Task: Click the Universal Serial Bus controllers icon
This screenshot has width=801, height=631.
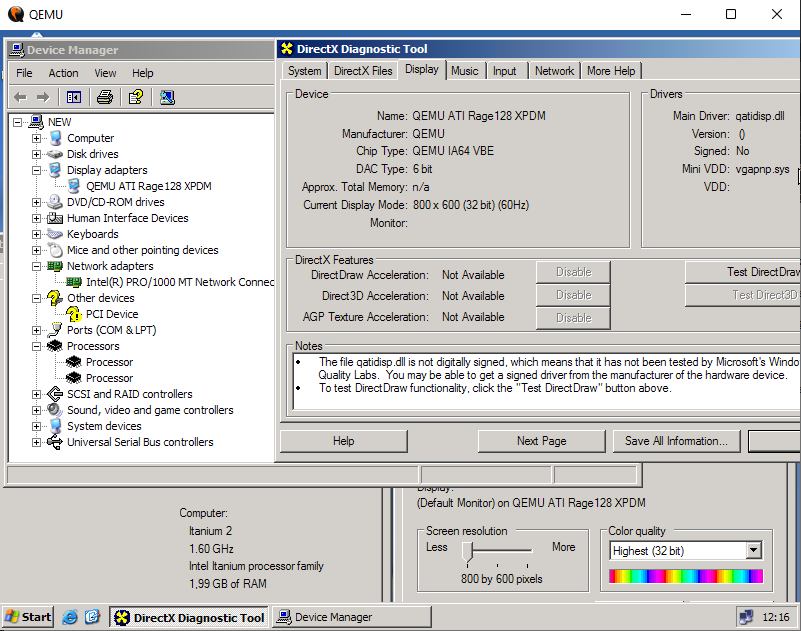Action: point(55,442)
